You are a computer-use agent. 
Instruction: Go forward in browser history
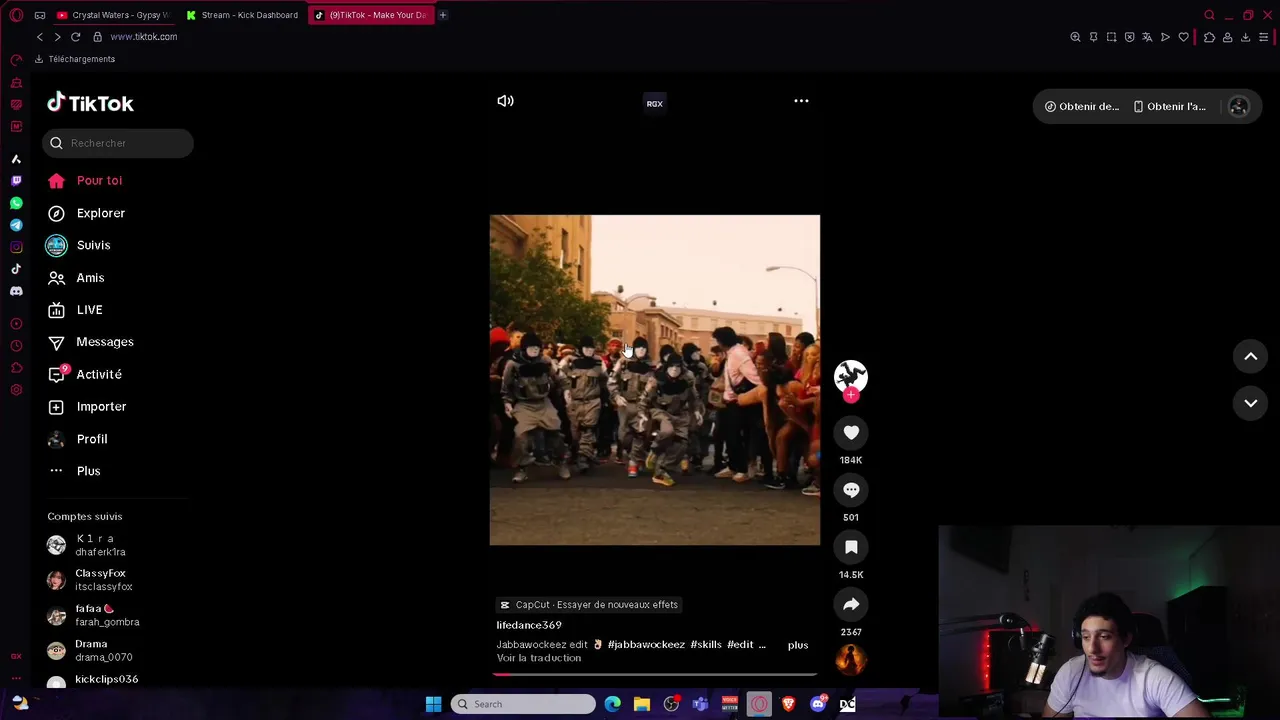click(x=57, y=37)
